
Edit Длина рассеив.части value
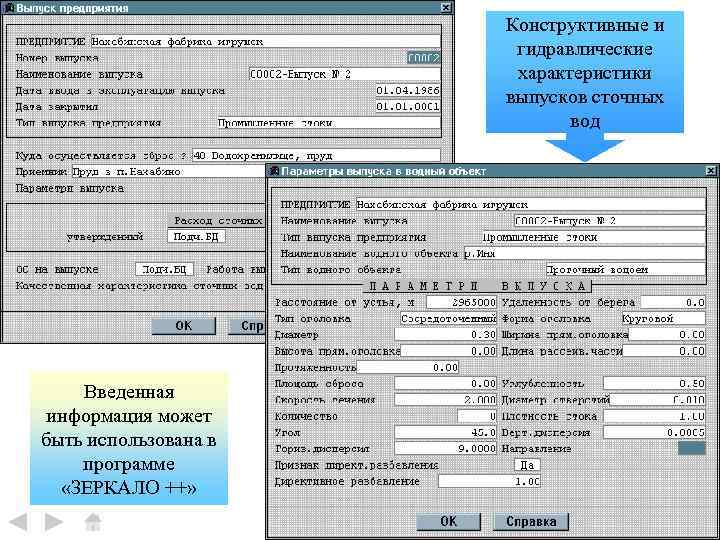pos(664,351)
